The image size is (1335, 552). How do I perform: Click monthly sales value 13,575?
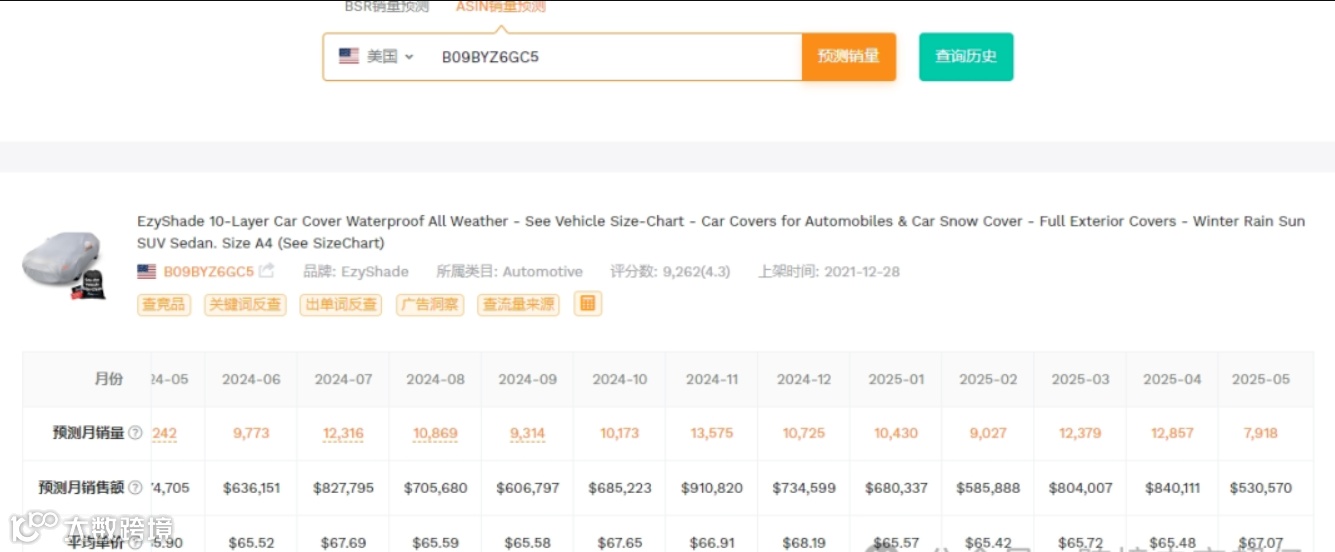tap(711, 433)
